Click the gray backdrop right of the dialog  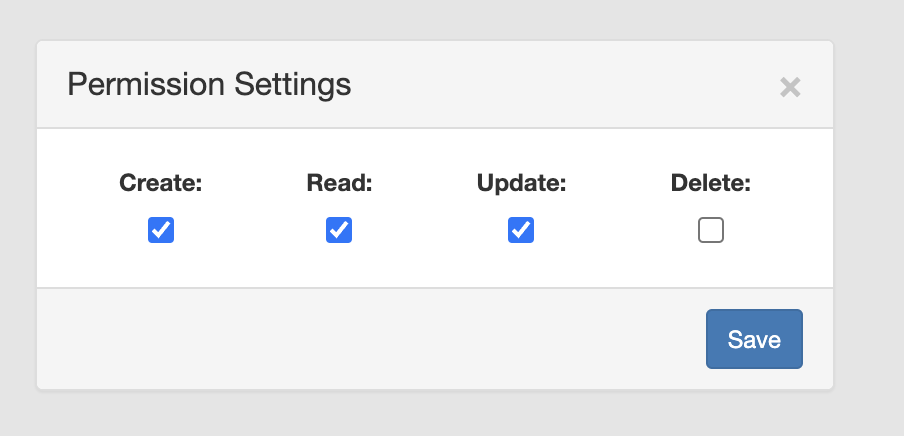(x=870, y=215)
